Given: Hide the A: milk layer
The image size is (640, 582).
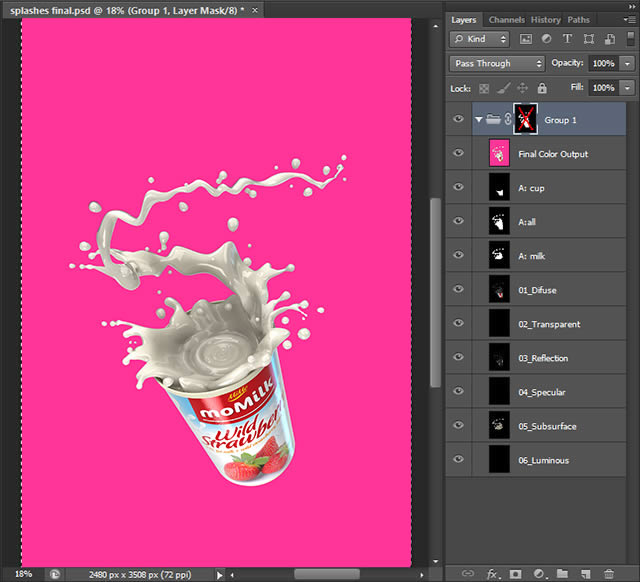Looking at the screenshot, I should [x=458, y=255].
